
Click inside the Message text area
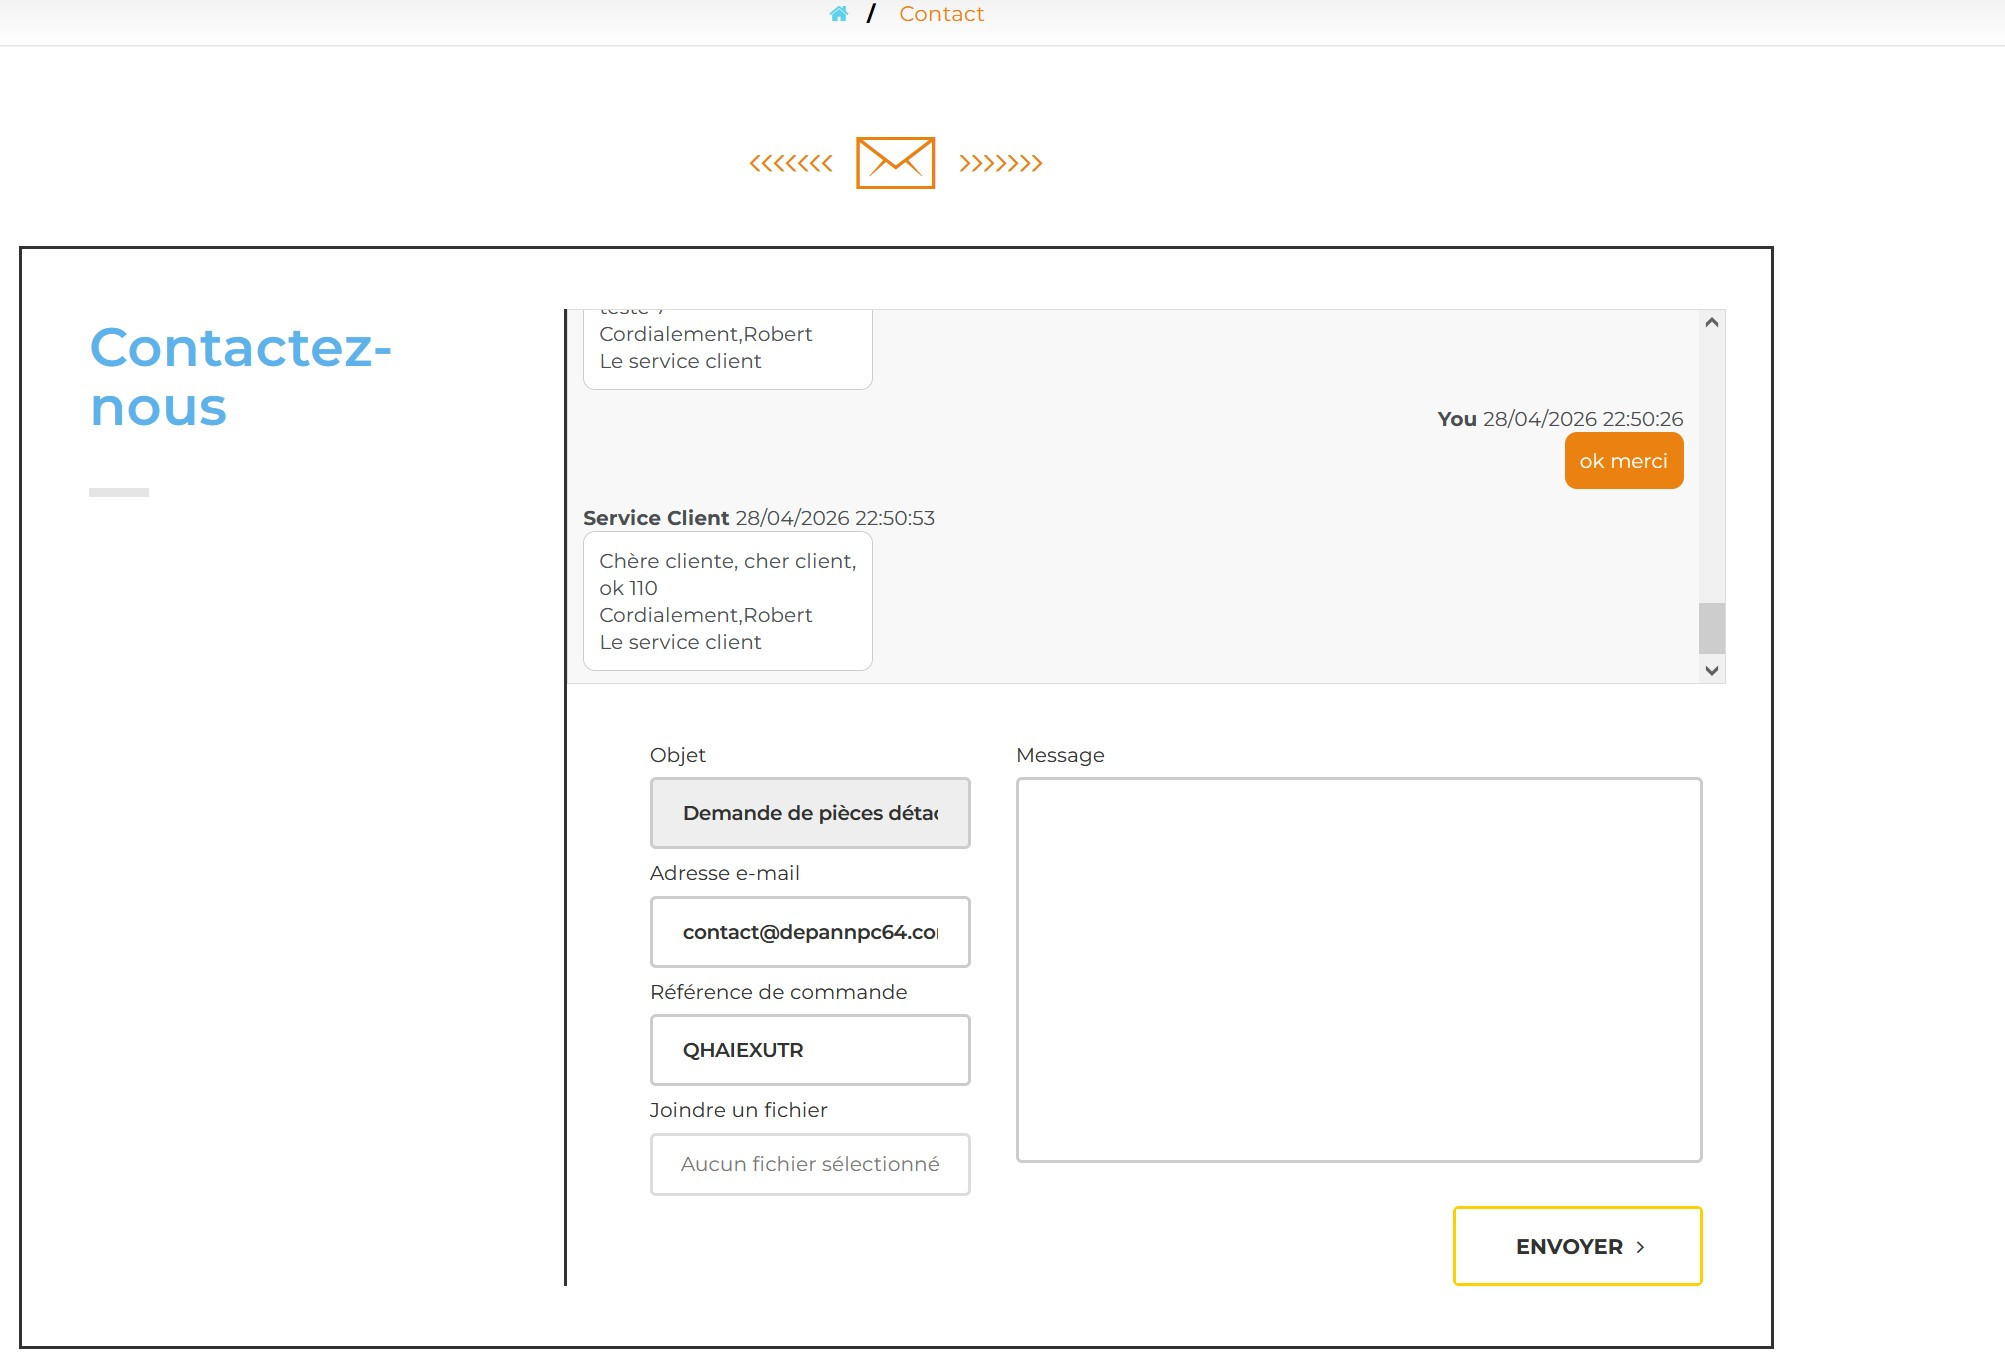coord(1358,970)
